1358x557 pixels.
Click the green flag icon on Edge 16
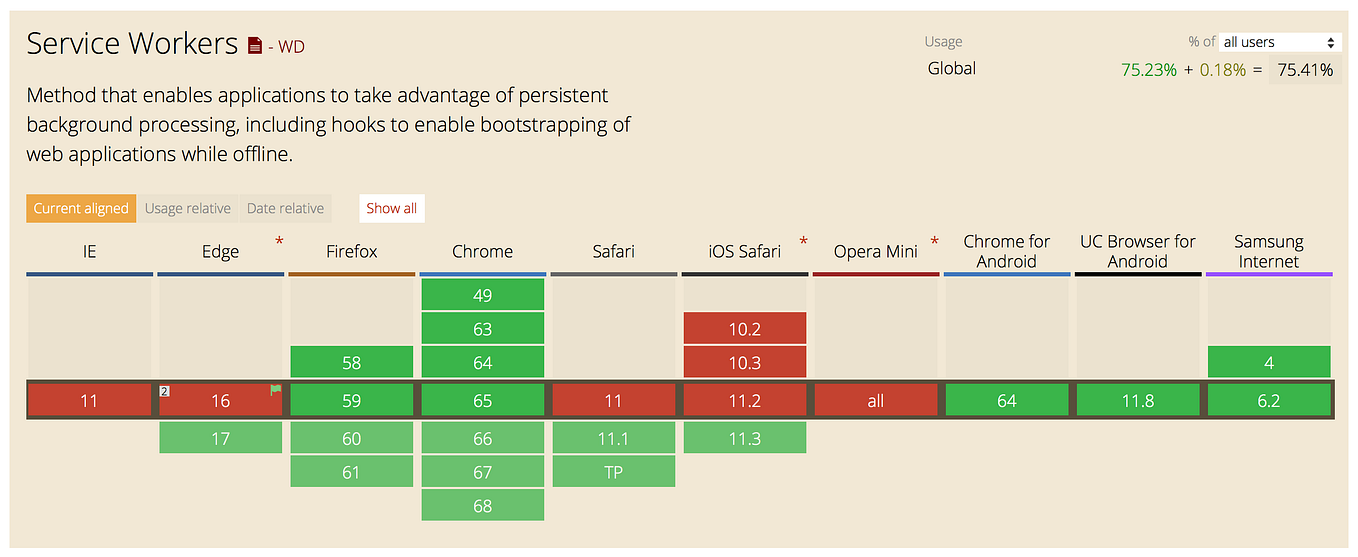275,390
